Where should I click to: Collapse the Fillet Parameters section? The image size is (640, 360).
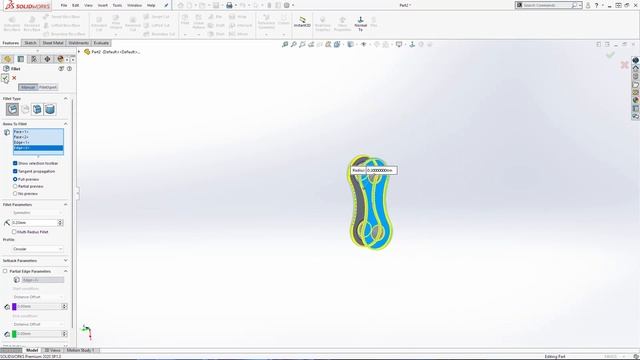point(65,204)
